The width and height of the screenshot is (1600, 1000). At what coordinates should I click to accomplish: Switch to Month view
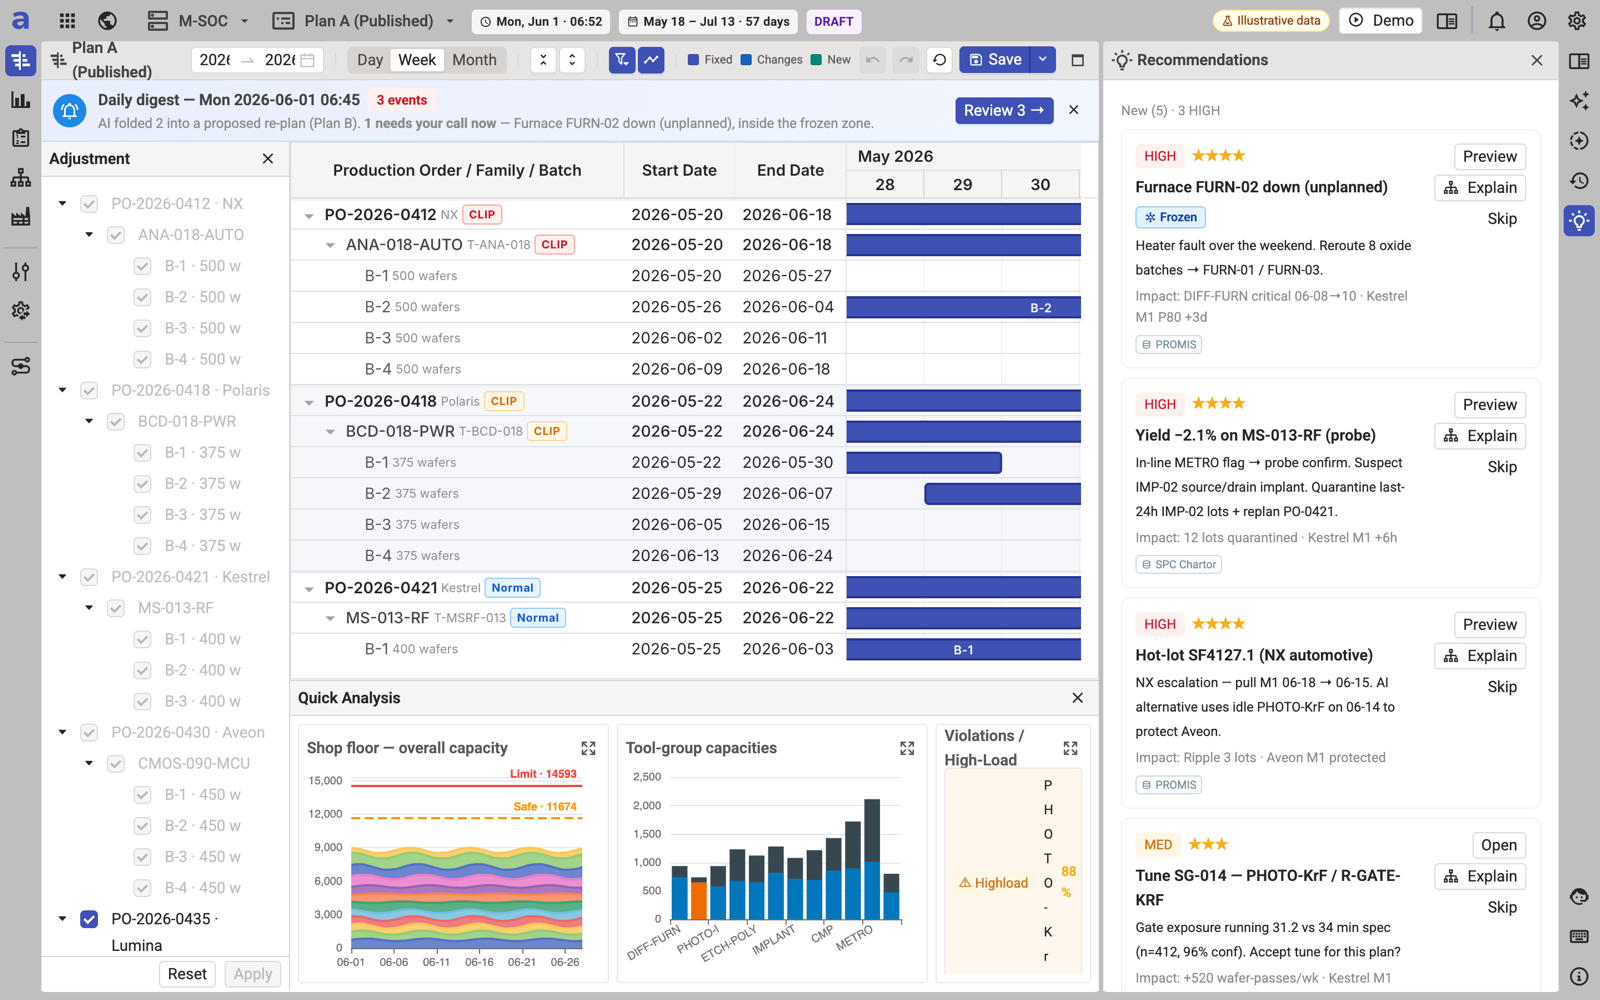(x=474, y=60)
